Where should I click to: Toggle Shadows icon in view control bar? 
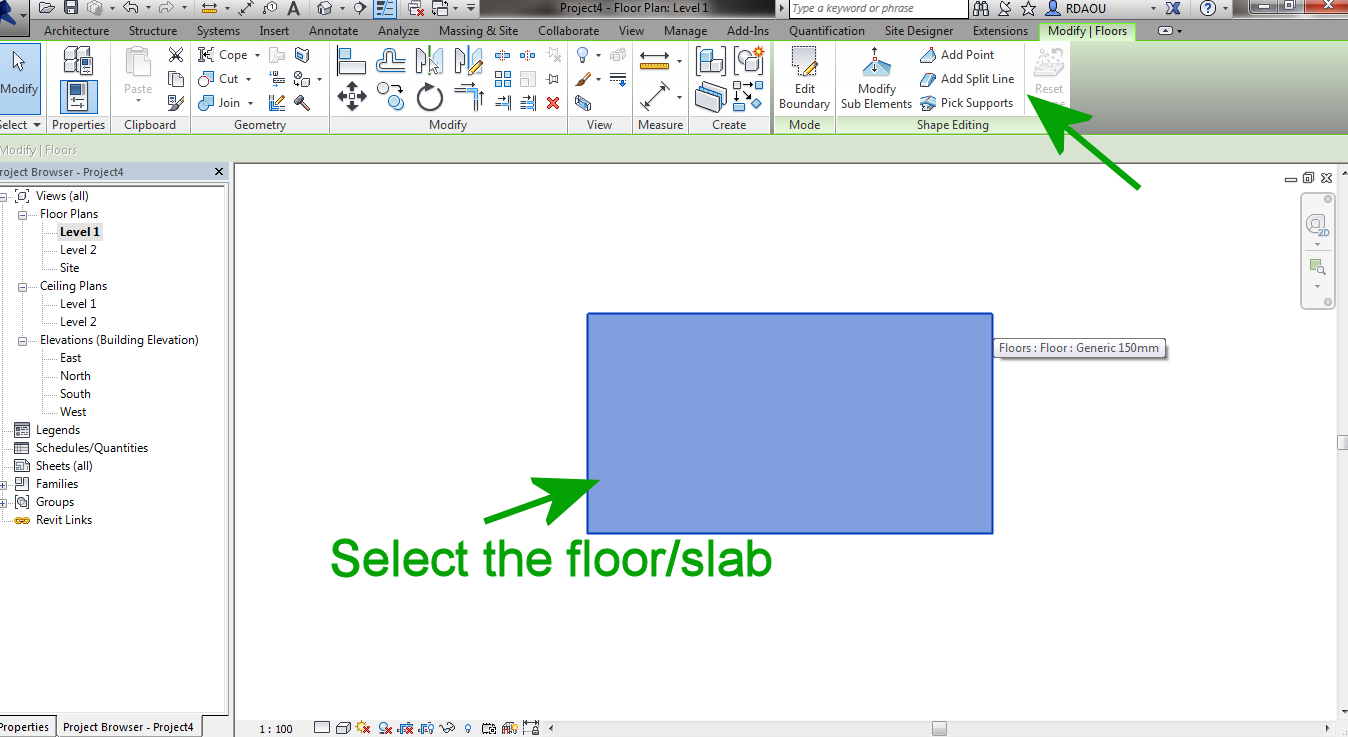[385, 728]
